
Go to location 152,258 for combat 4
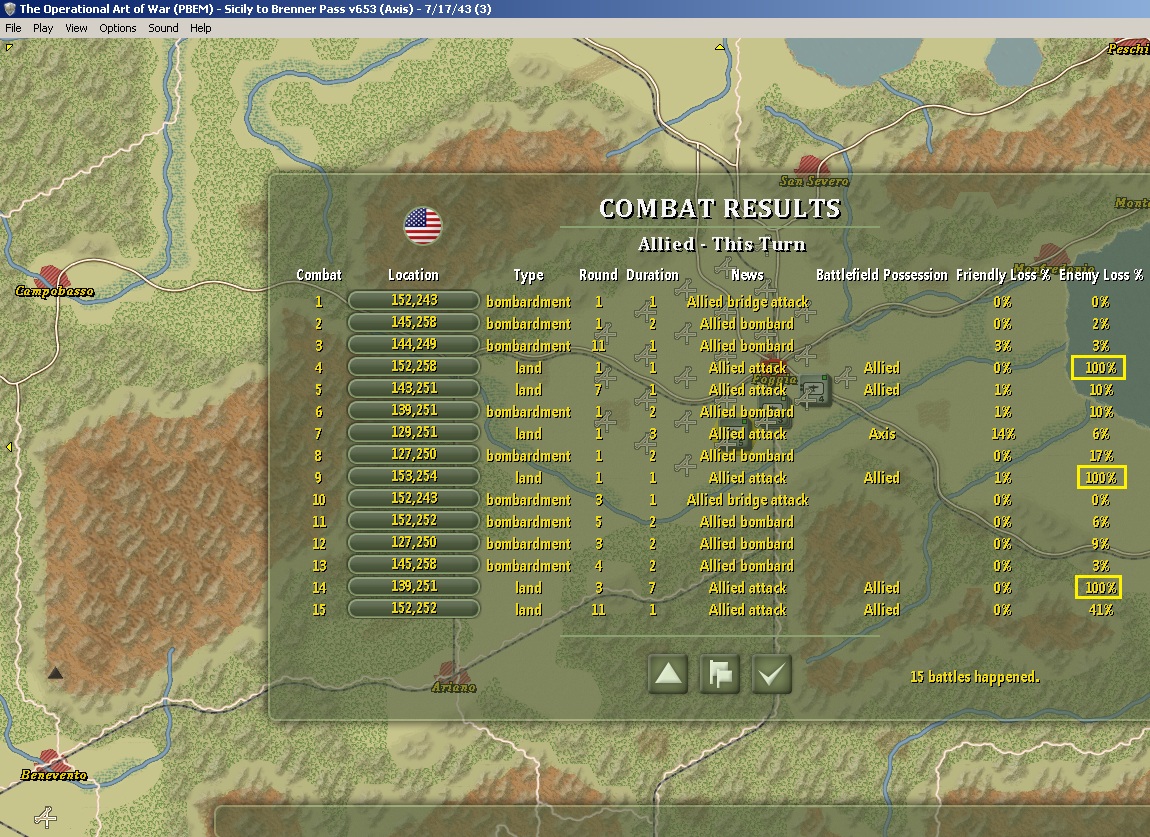[414, 367]
